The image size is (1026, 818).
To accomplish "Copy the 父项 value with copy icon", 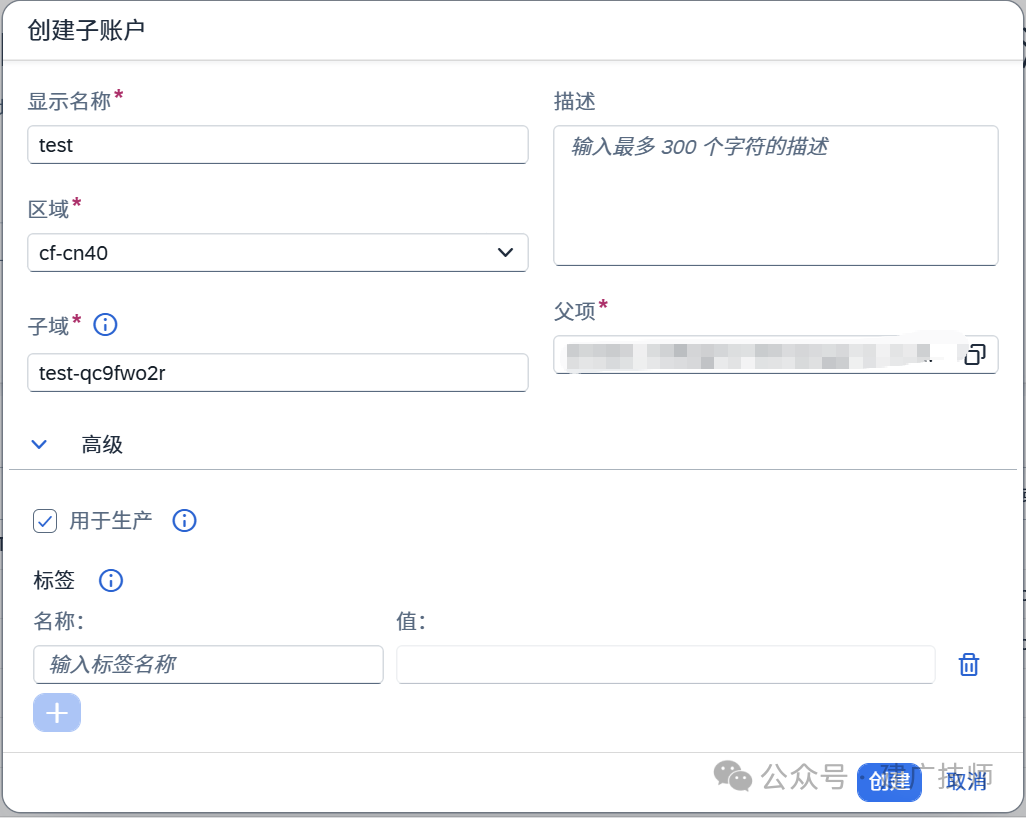I will pyautogui.click(x=974, y=355).
